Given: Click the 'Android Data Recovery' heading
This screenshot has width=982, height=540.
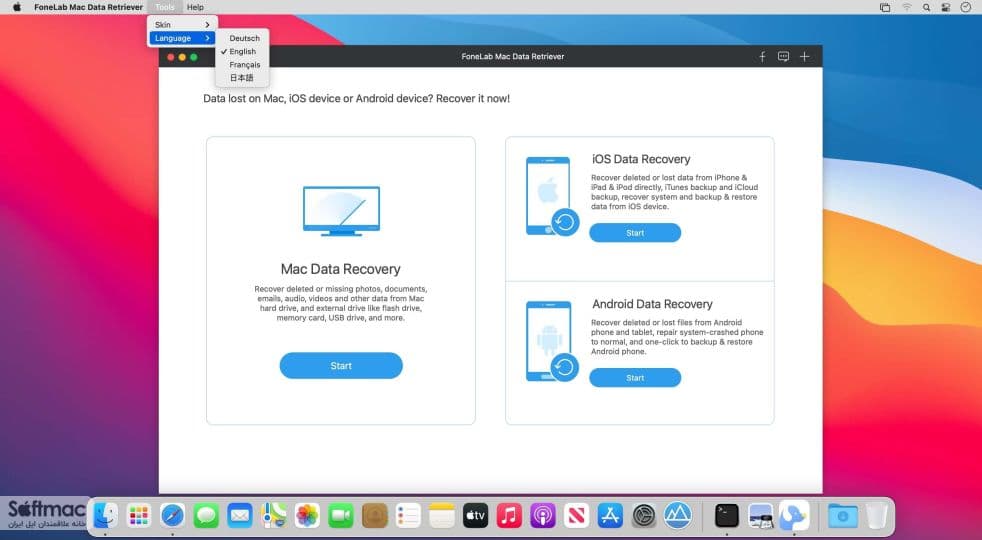Looking at the screenshot, I should (653, 304).
